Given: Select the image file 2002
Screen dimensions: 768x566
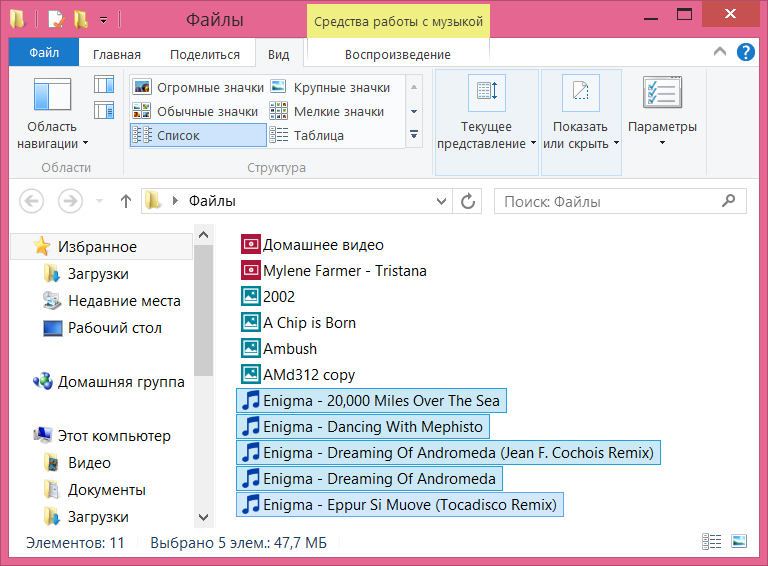Looking at the screenshot, I should [x=268, y=296].
